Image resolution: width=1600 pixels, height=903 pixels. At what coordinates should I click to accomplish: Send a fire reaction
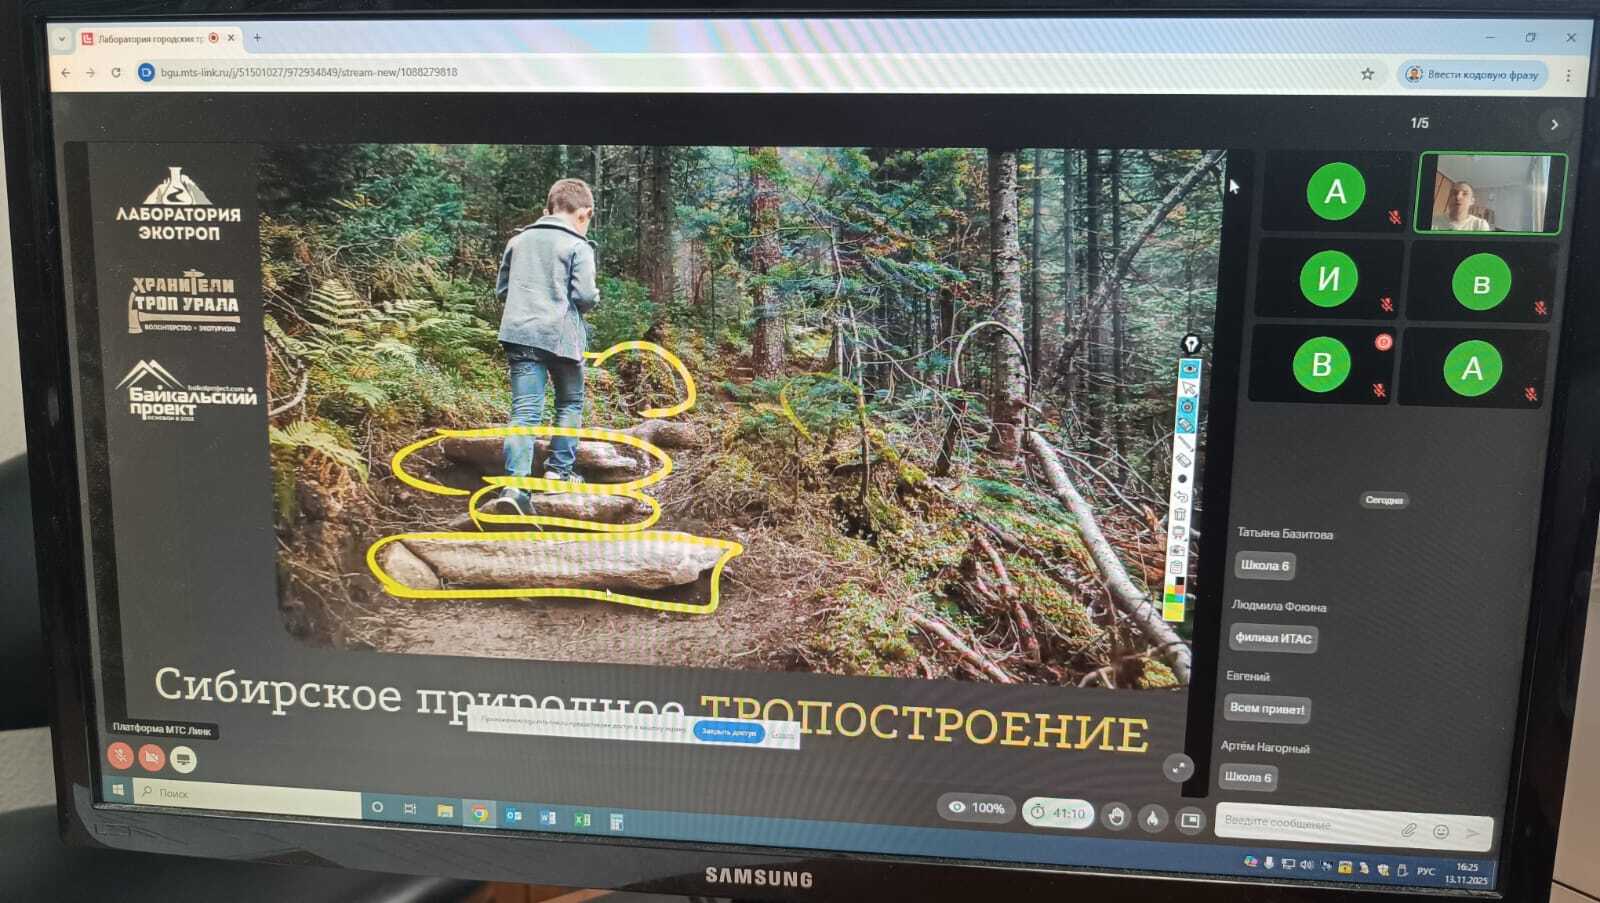(x=1153, y=818)
